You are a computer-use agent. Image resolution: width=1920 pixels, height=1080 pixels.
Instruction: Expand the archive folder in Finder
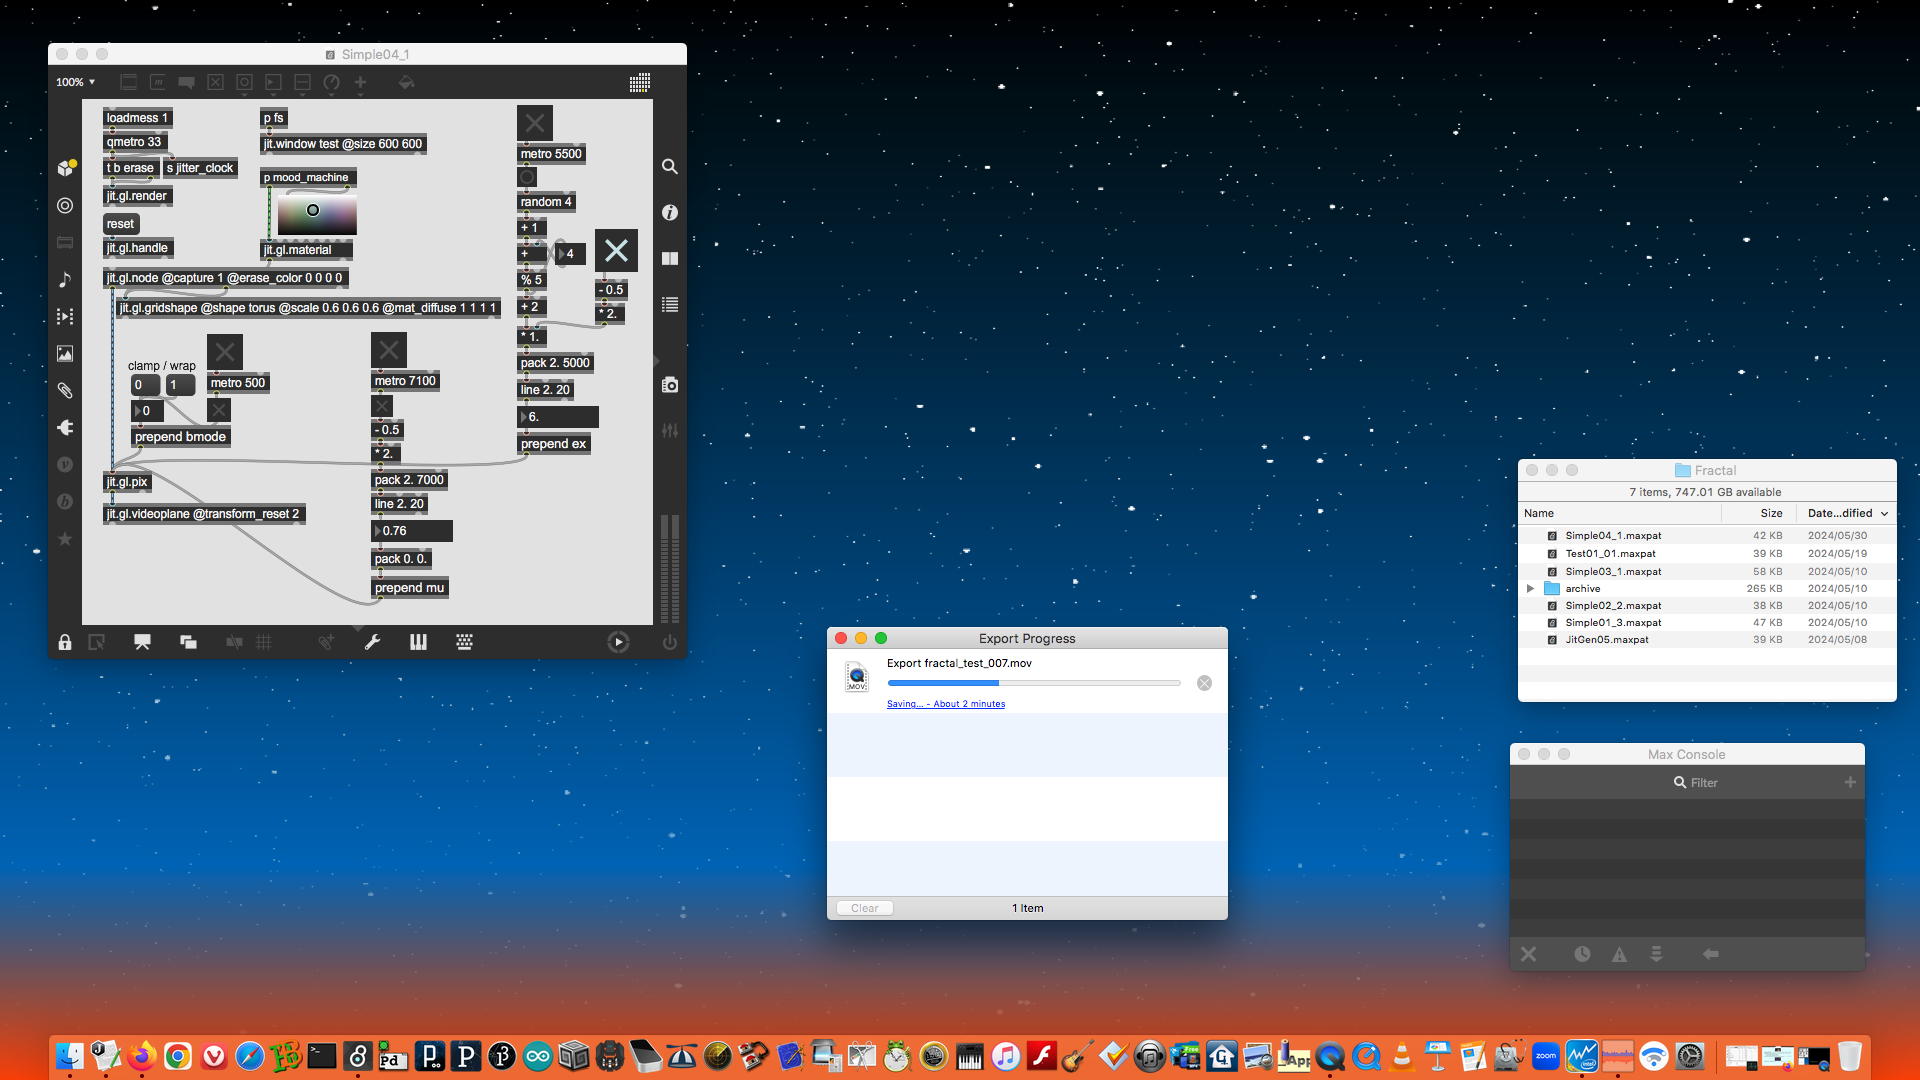[1530, 589]
